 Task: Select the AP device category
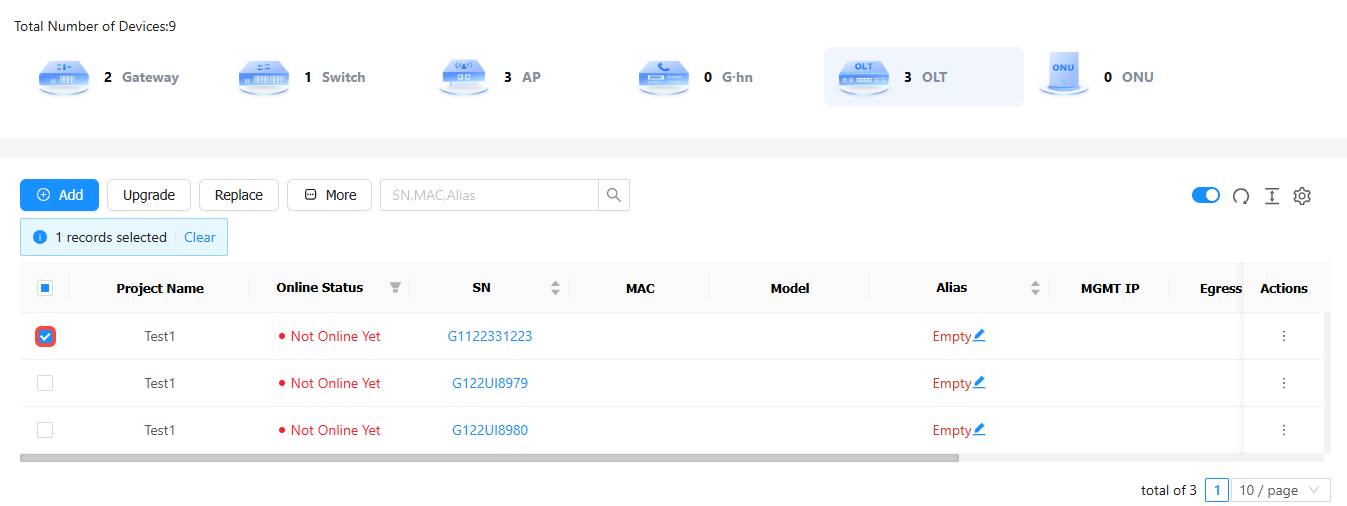pyautogui.click(x=492, y=77)
